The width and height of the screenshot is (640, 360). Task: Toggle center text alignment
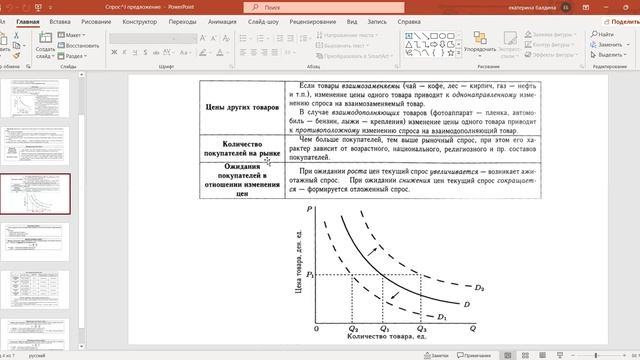pos(254,52)
